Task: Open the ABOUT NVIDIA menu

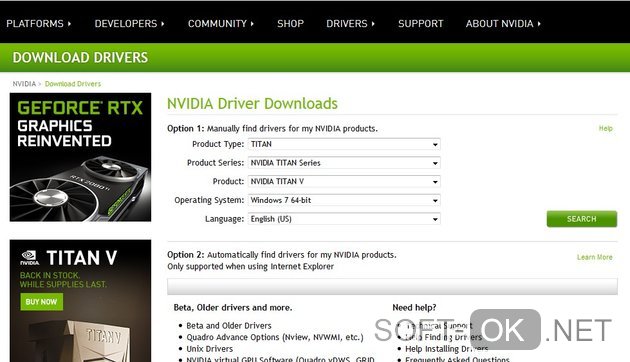Action: click(503, 24)
